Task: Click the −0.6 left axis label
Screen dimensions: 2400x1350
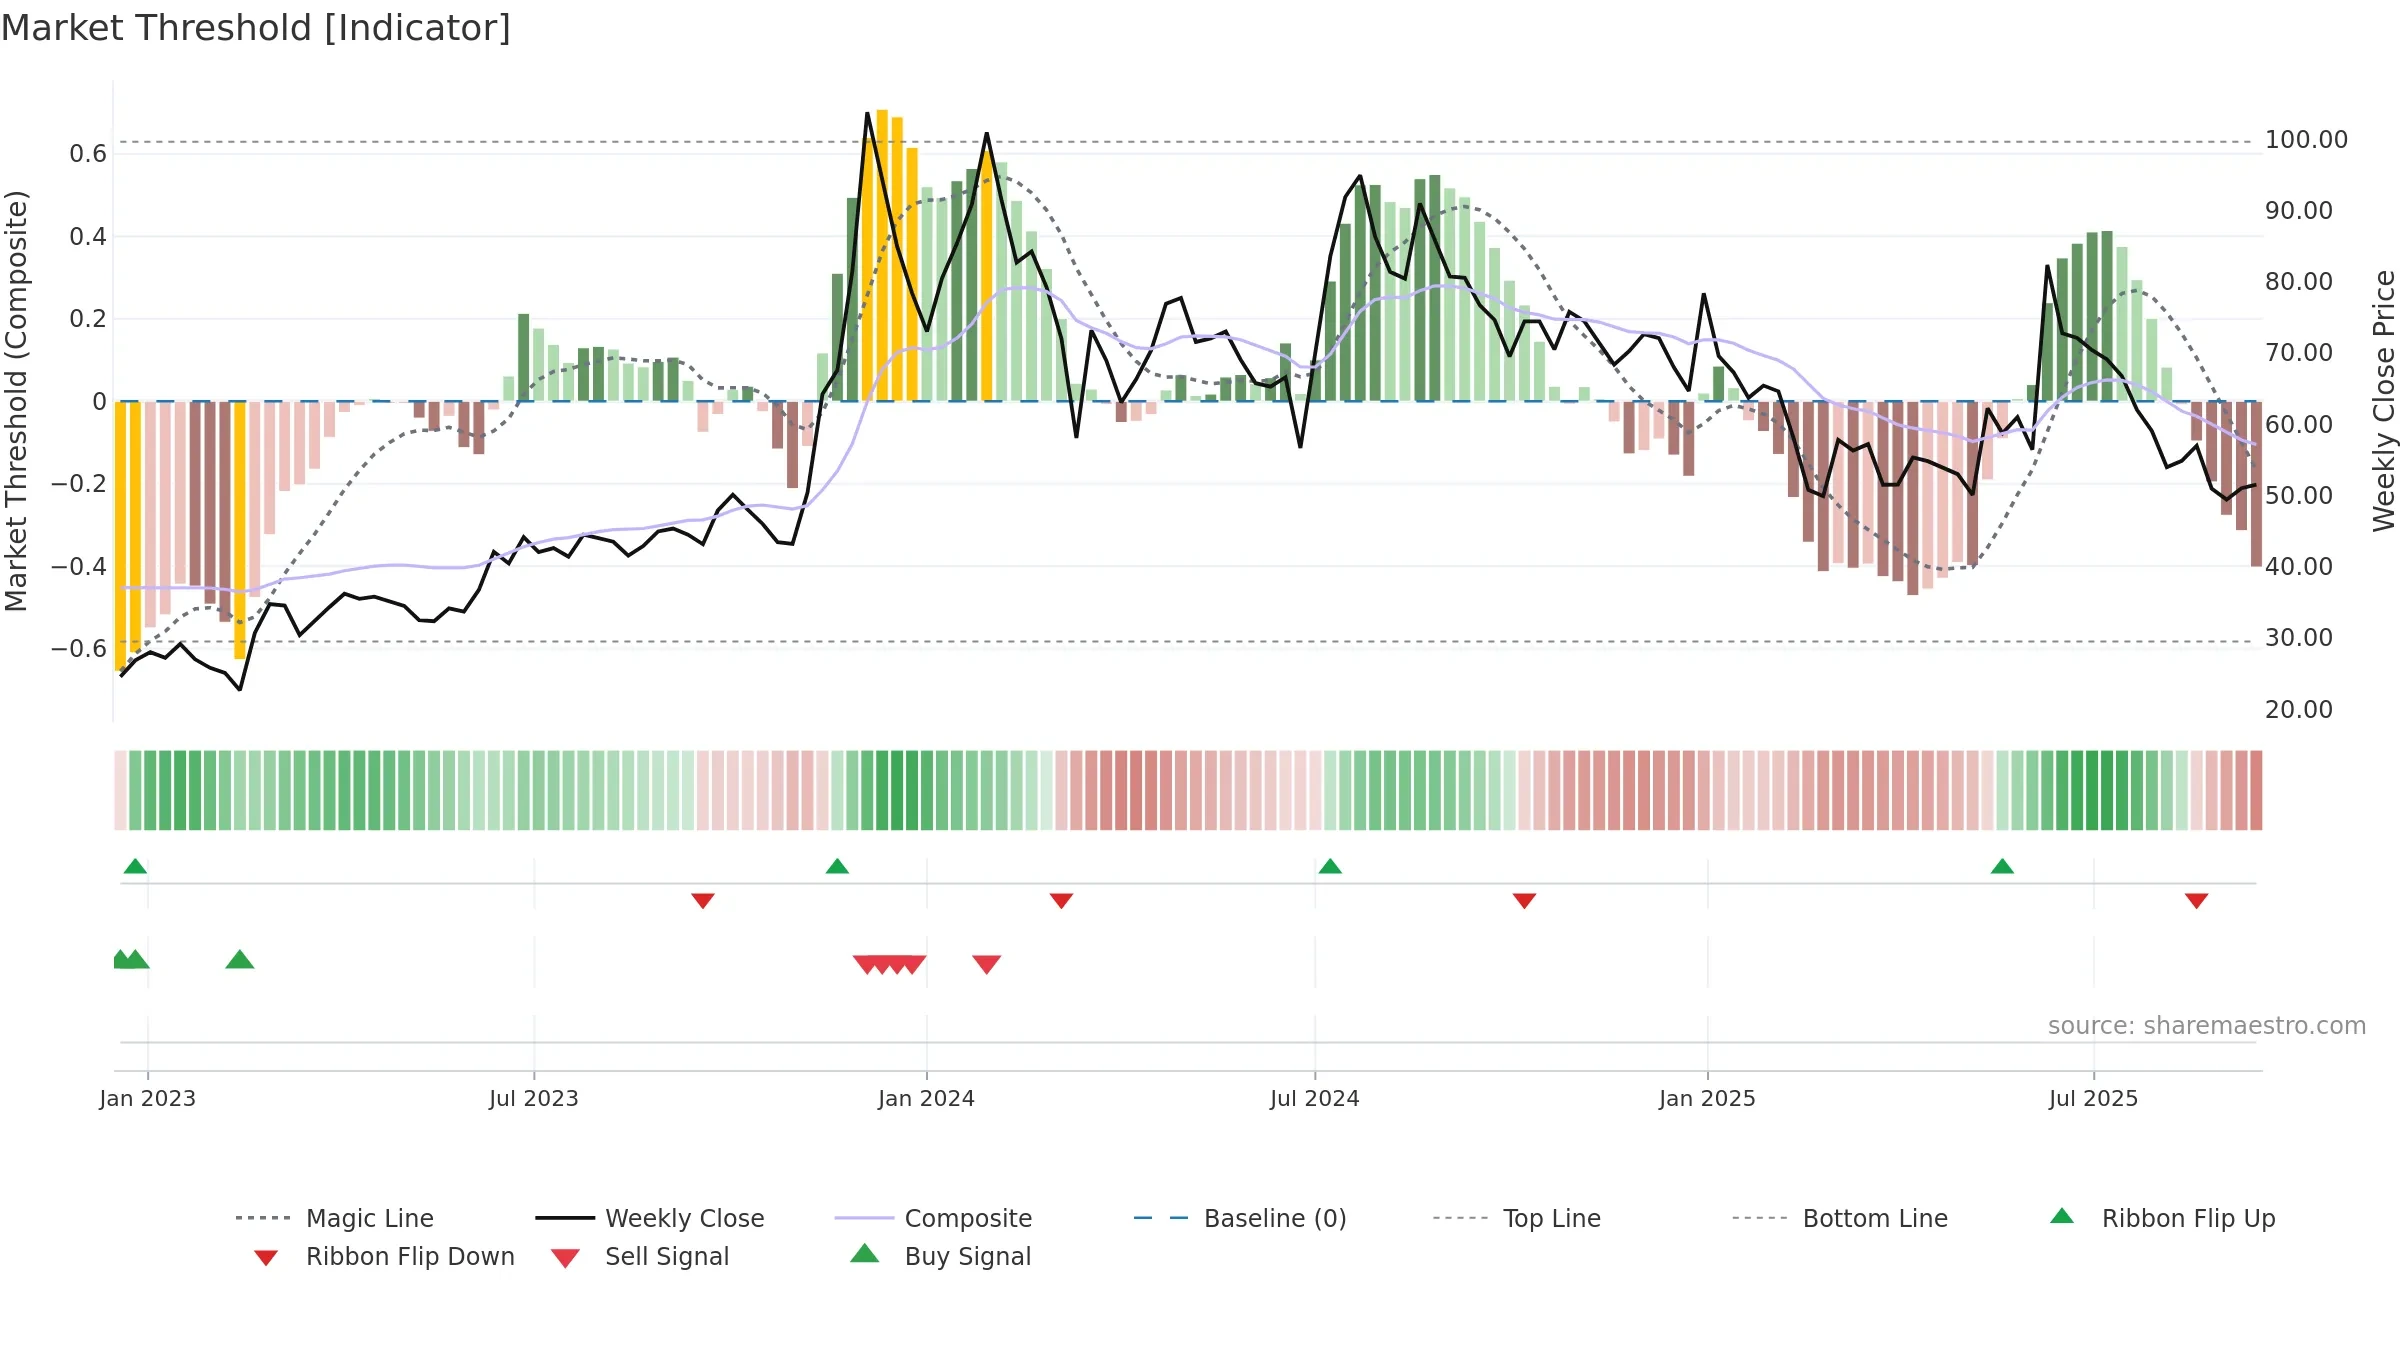Action: [x=79, y=648]
